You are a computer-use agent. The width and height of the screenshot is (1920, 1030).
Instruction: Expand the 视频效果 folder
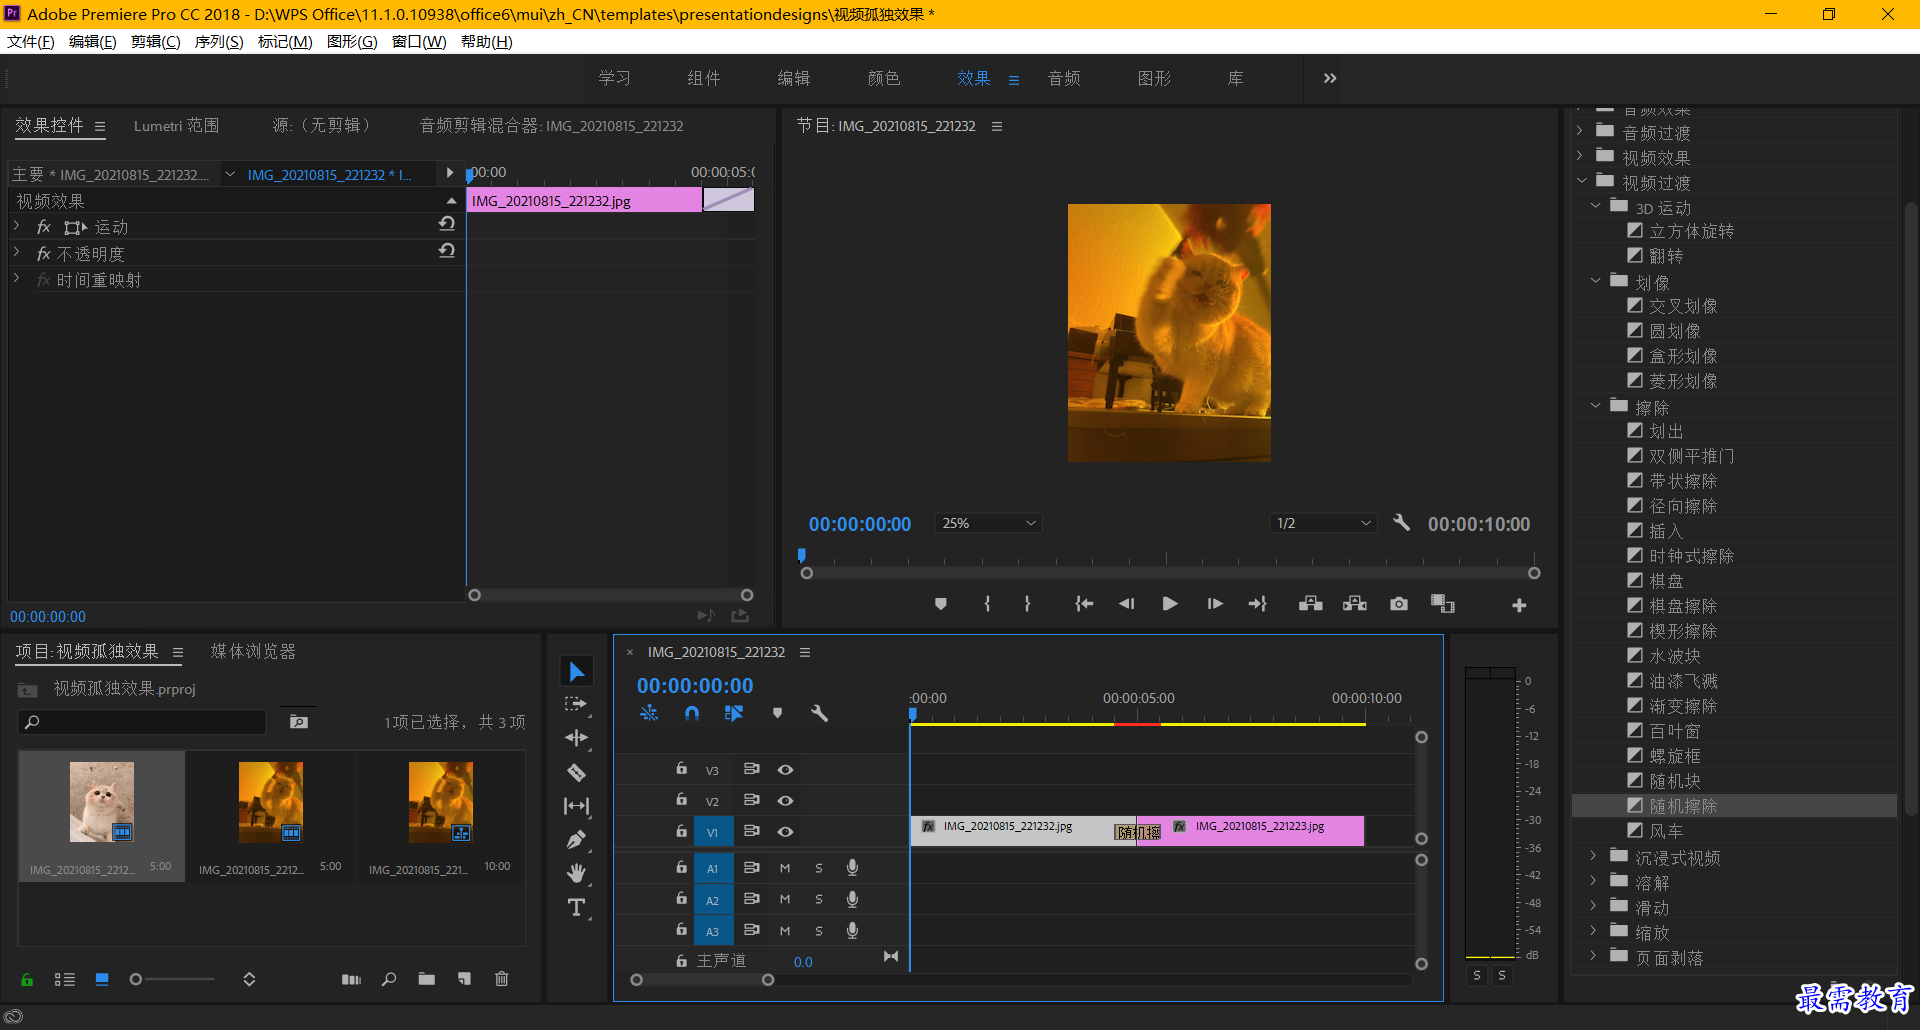[1581, 156]
